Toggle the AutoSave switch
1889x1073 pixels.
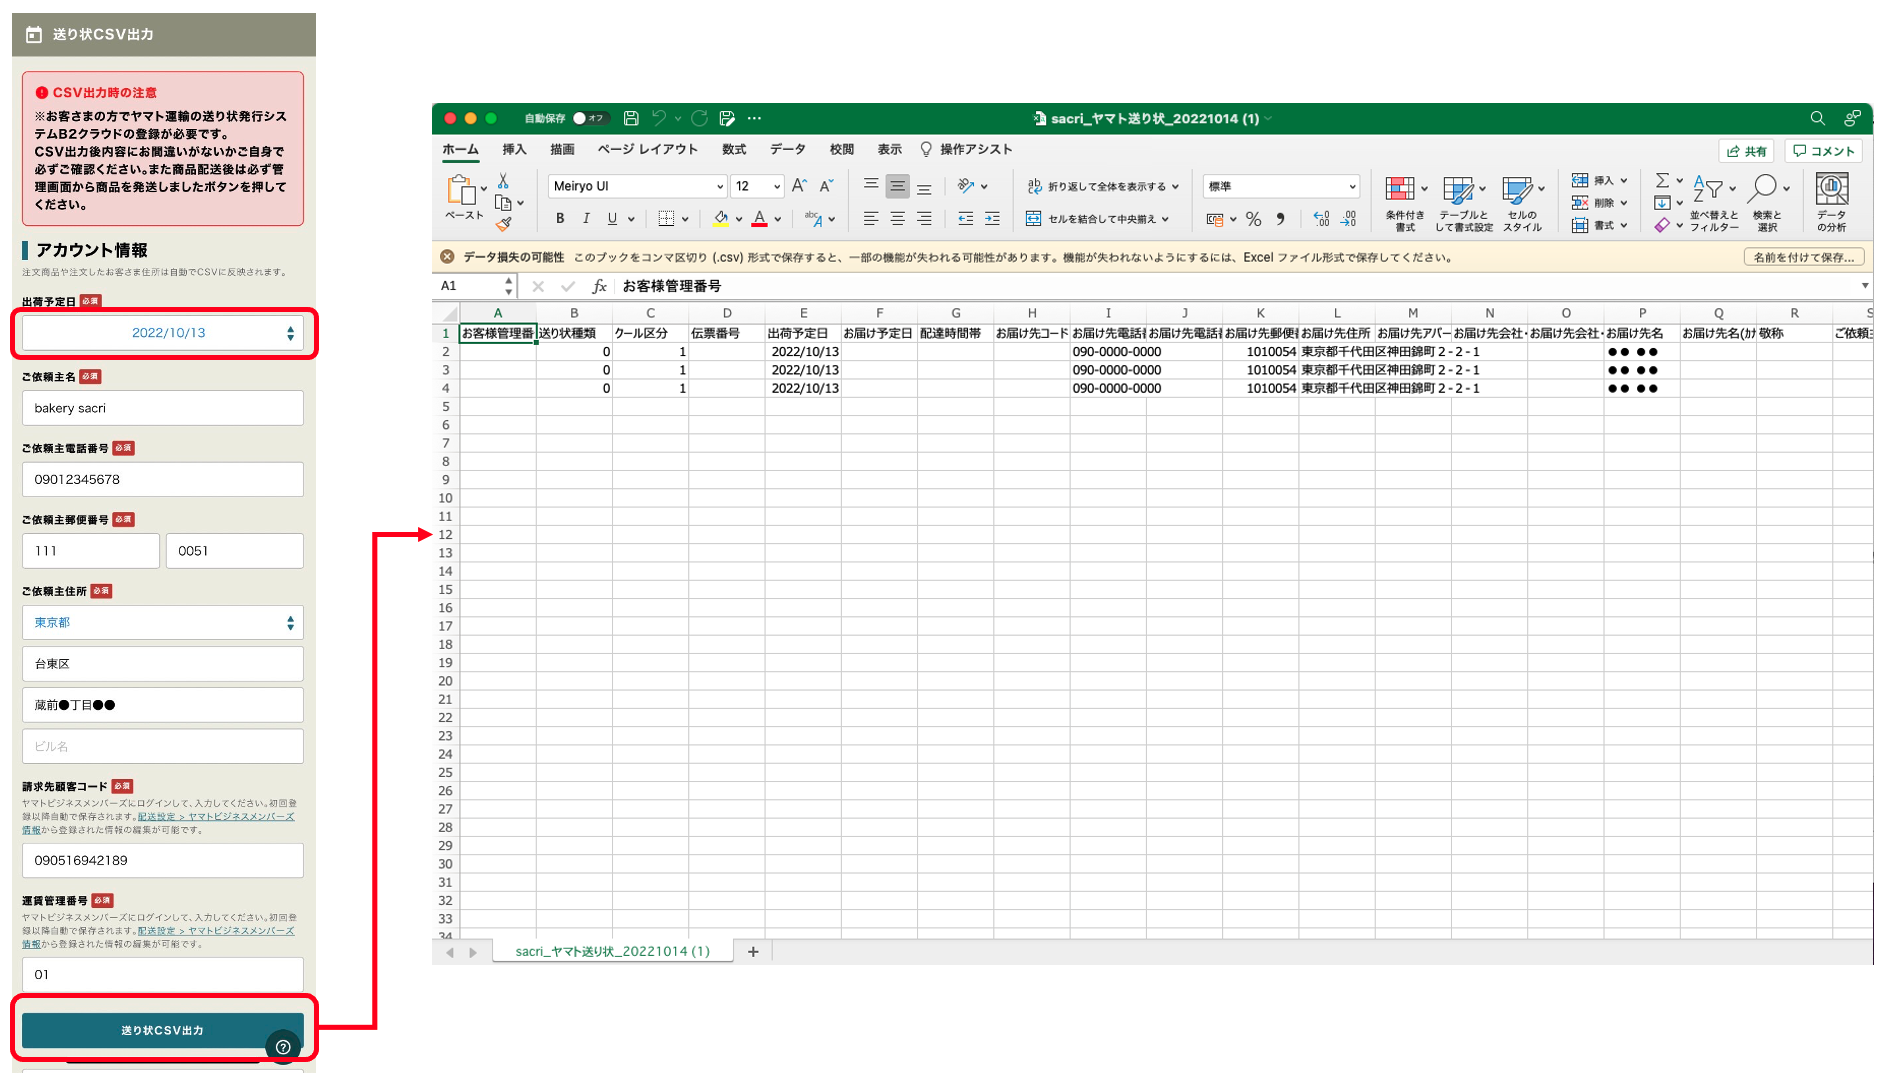590,118
